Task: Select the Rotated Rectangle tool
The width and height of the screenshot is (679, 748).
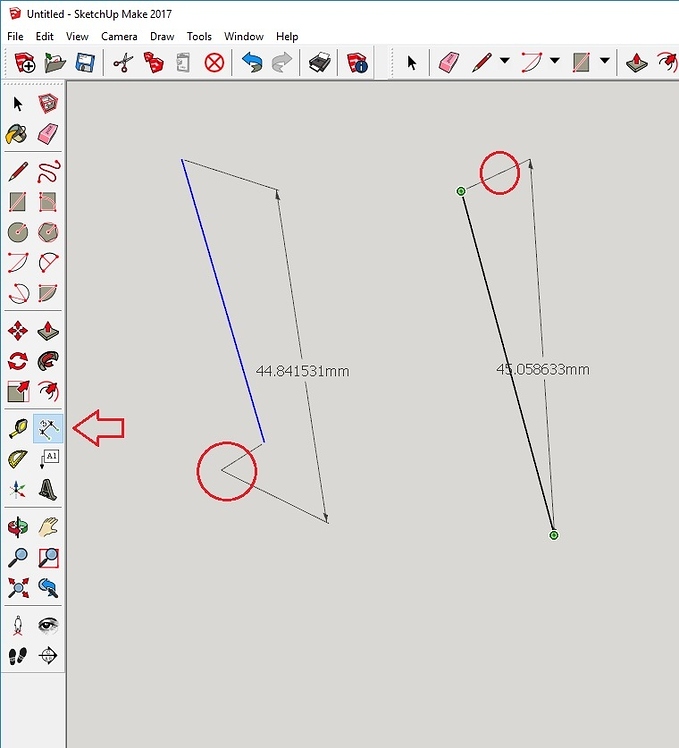Action: tap(48, 202)
